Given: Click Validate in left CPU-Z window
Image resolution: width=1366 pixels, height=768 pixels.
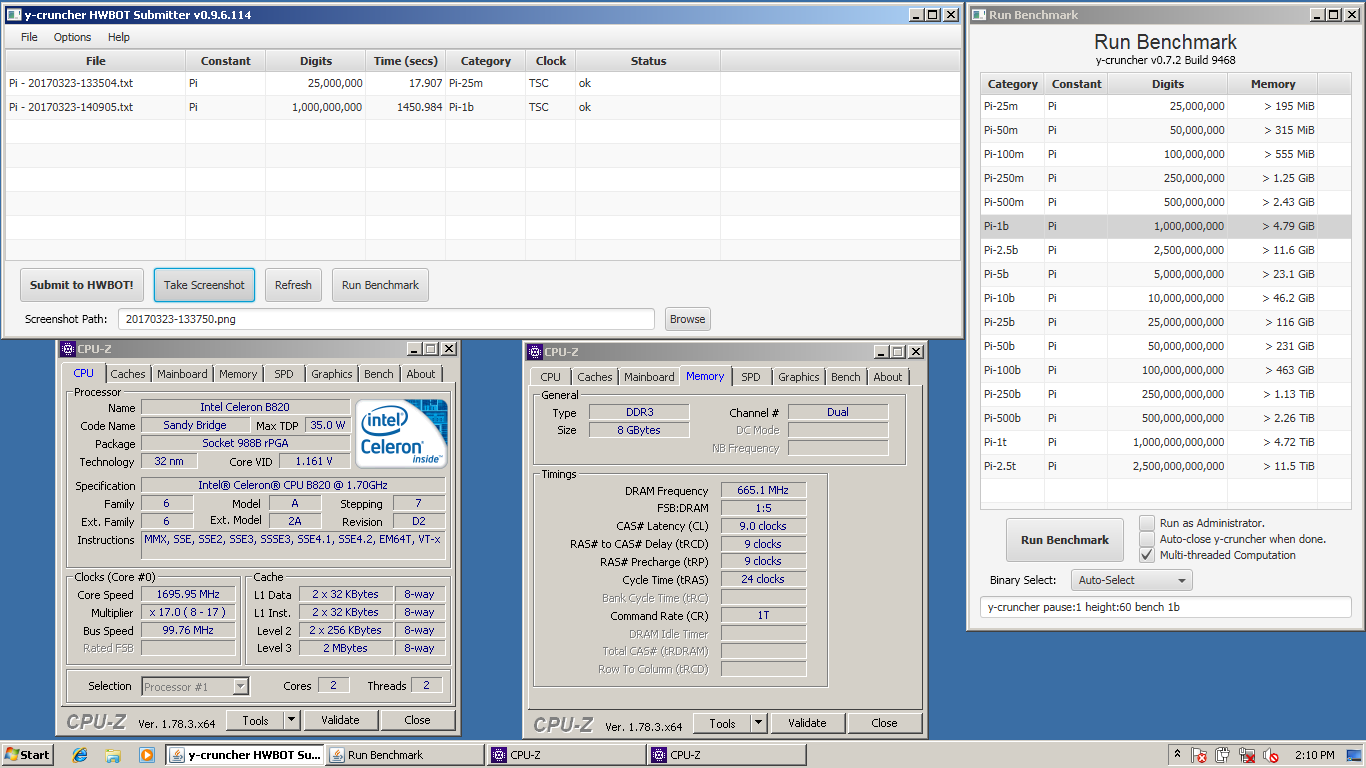Looking at the screenshot, I should pos(340,720).
